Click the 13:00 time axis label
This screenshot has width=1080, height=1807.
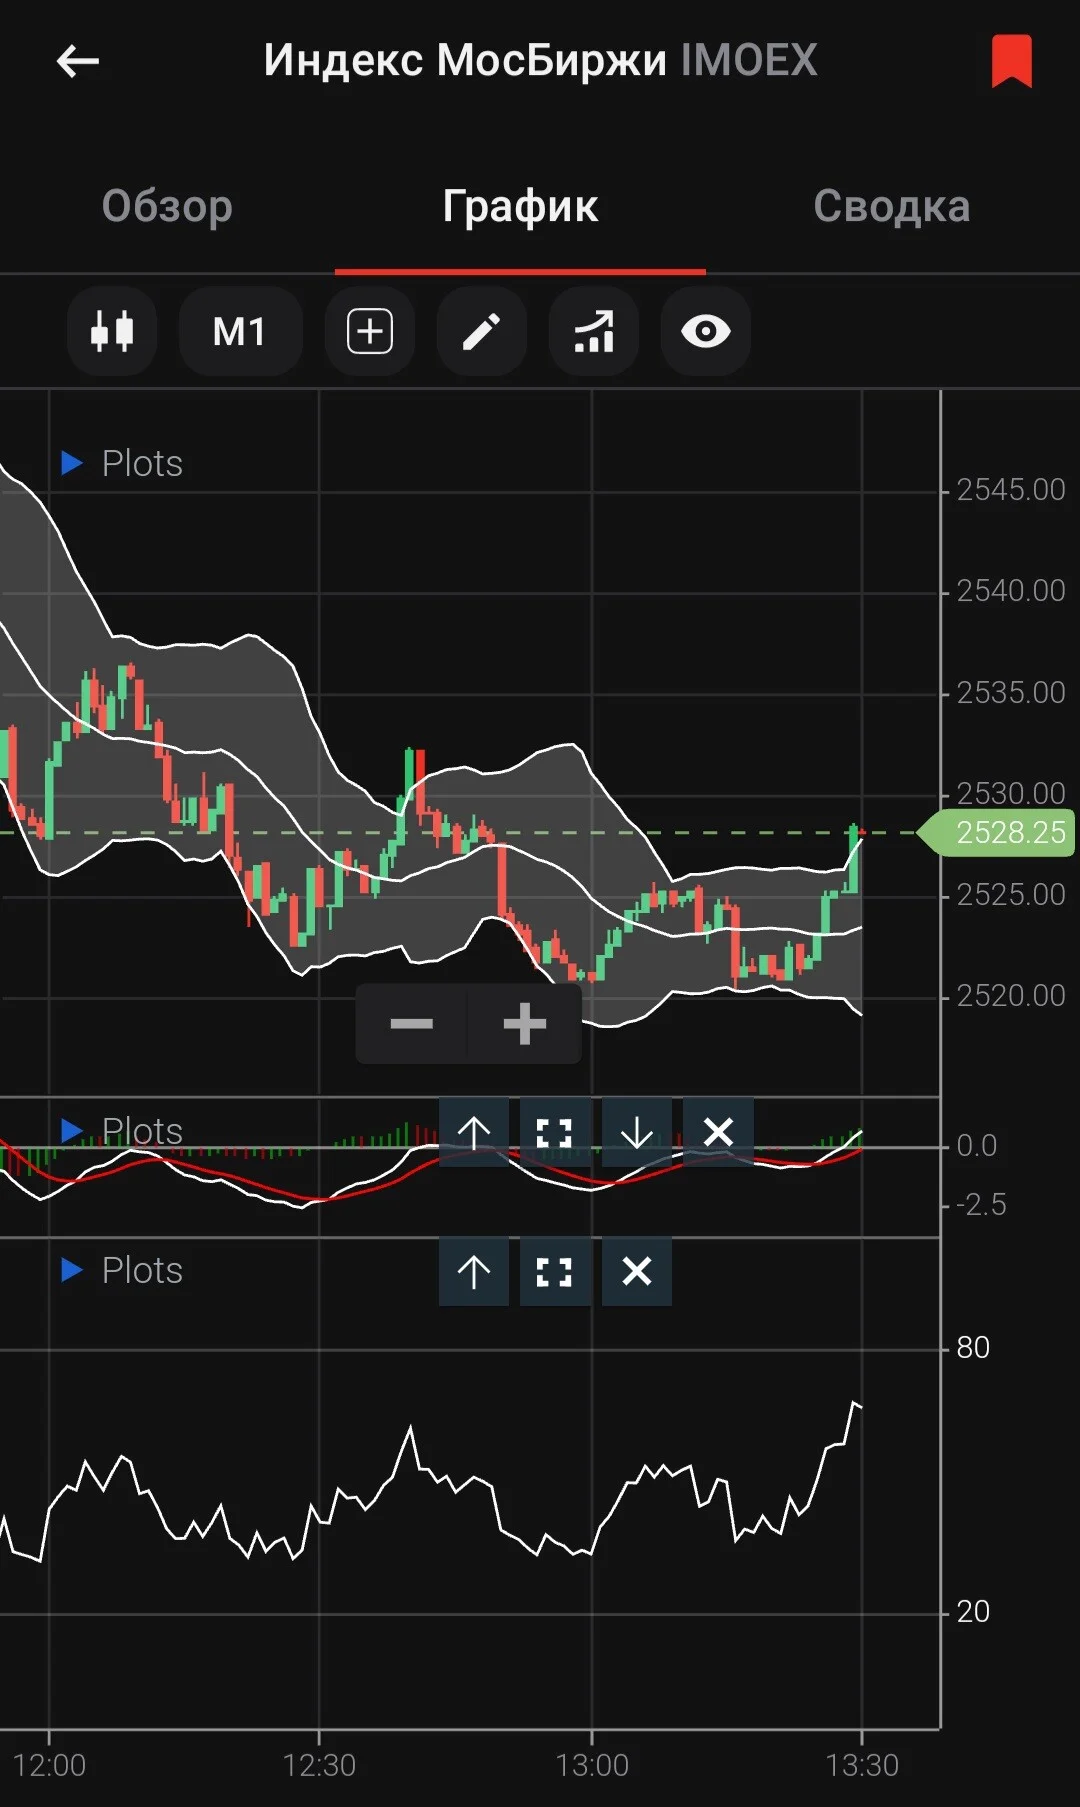tap(592, 1765)
